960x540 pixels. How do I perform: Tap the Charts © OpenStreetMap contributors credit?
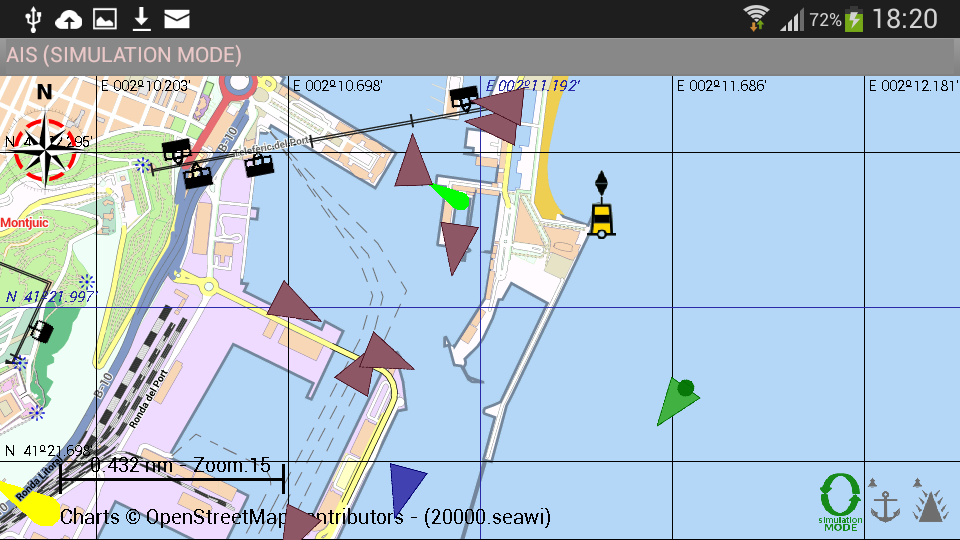point(305,517)
